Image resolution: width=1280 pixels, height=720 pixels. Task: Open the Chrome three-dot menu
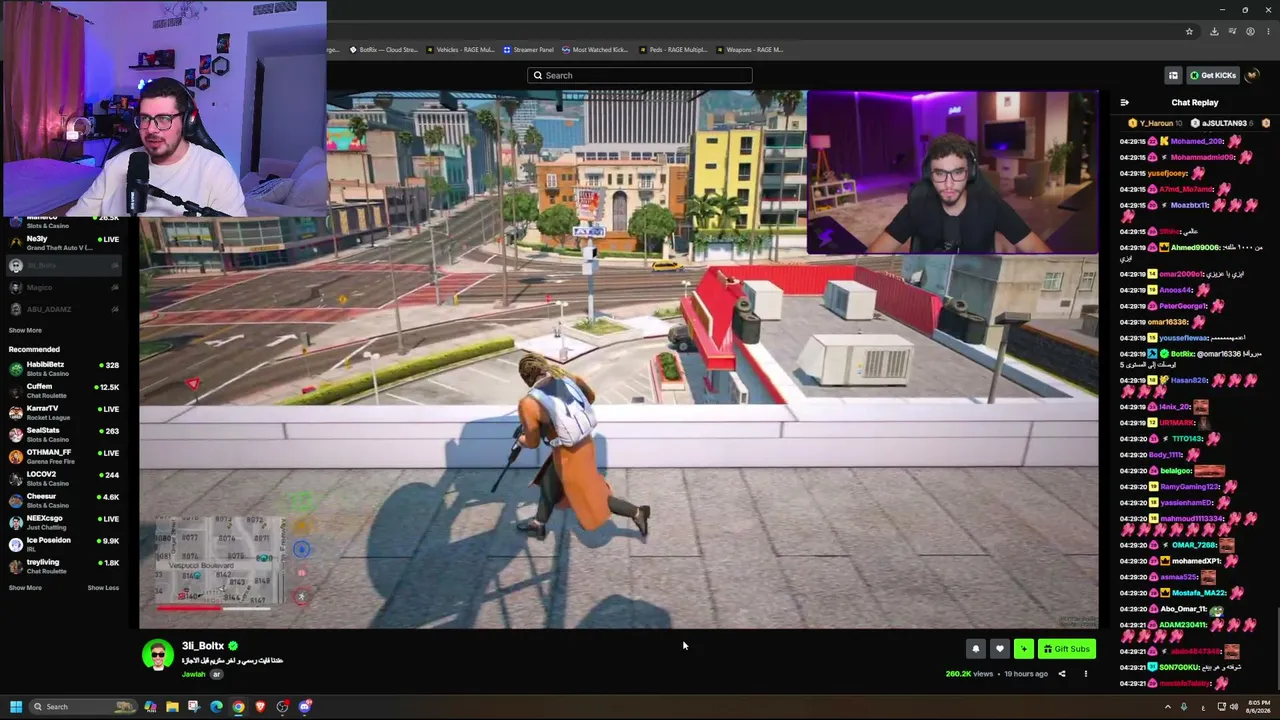tap(1268, 31)
